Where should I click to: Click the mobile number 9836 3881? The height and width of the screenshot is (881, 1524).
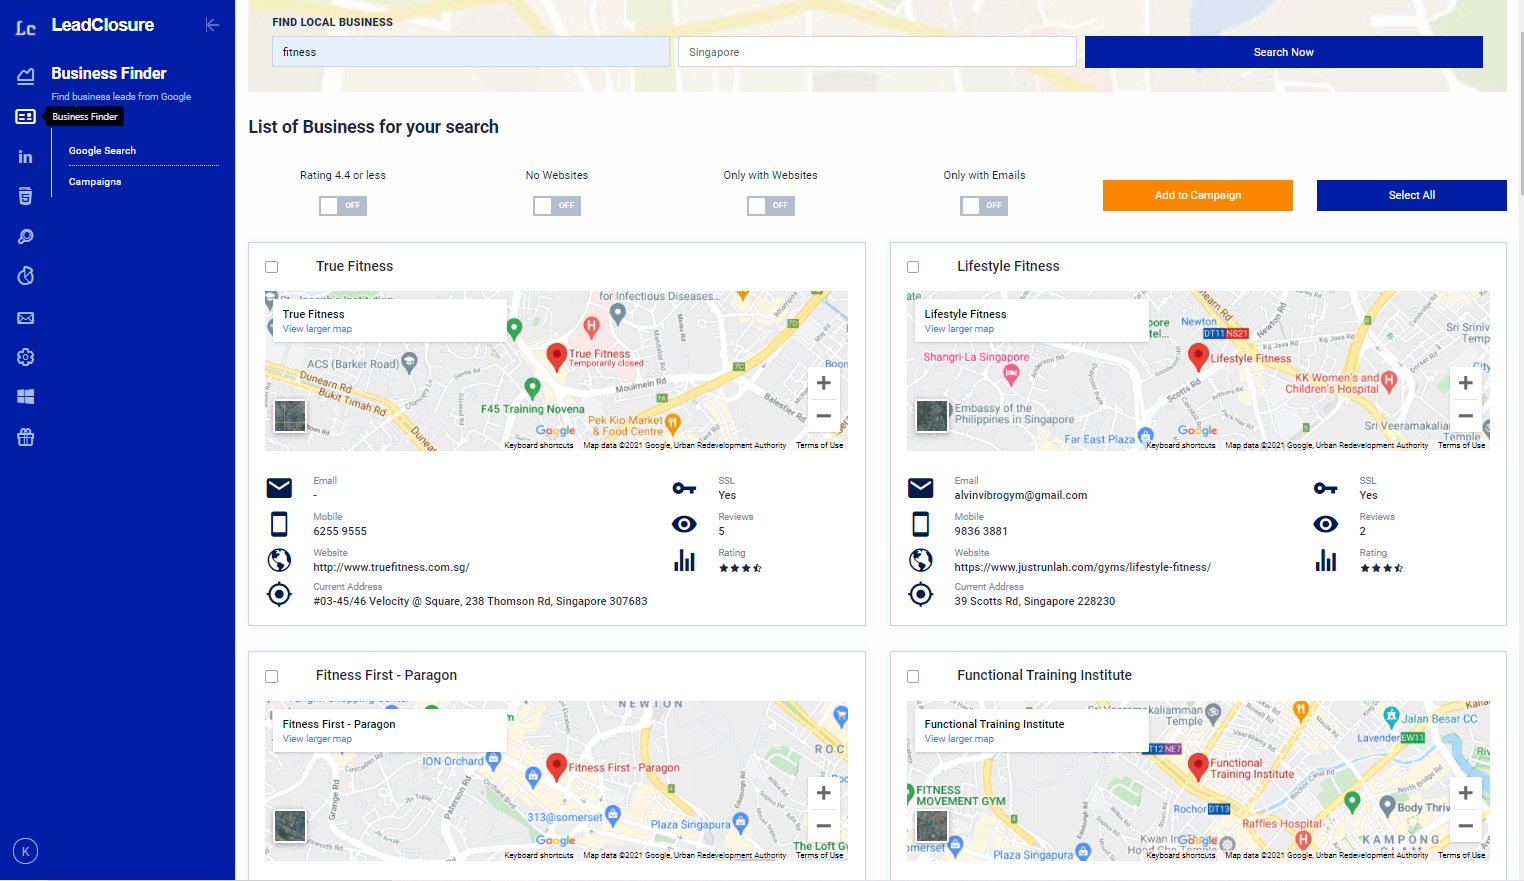click(981, 531)
